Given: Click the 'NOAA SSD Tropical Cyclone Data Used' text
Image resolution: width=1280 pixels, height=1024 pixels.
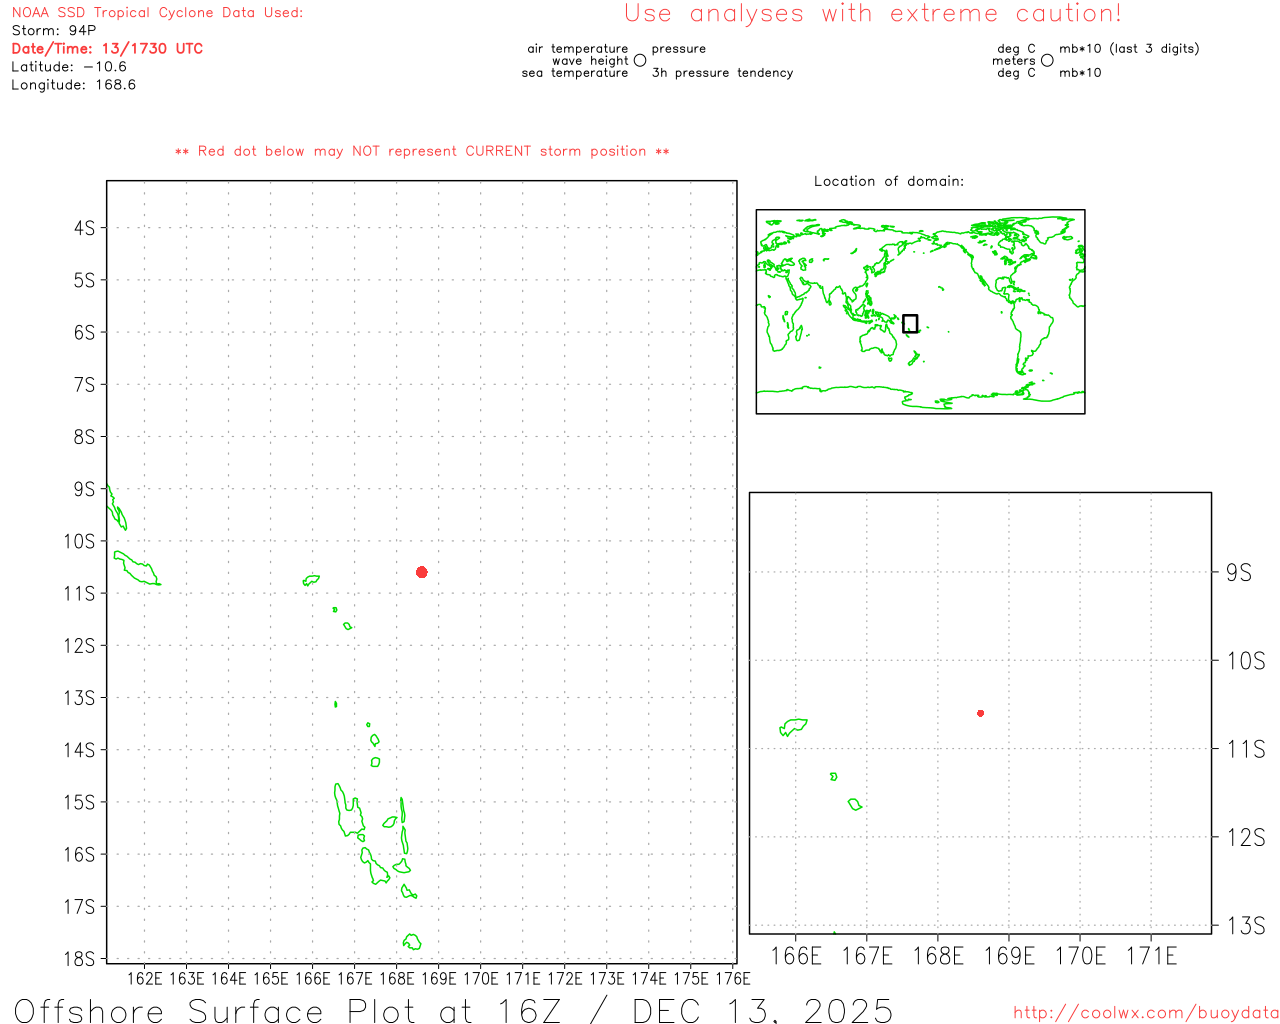Looking at the screenshot, I should (157, 13).
